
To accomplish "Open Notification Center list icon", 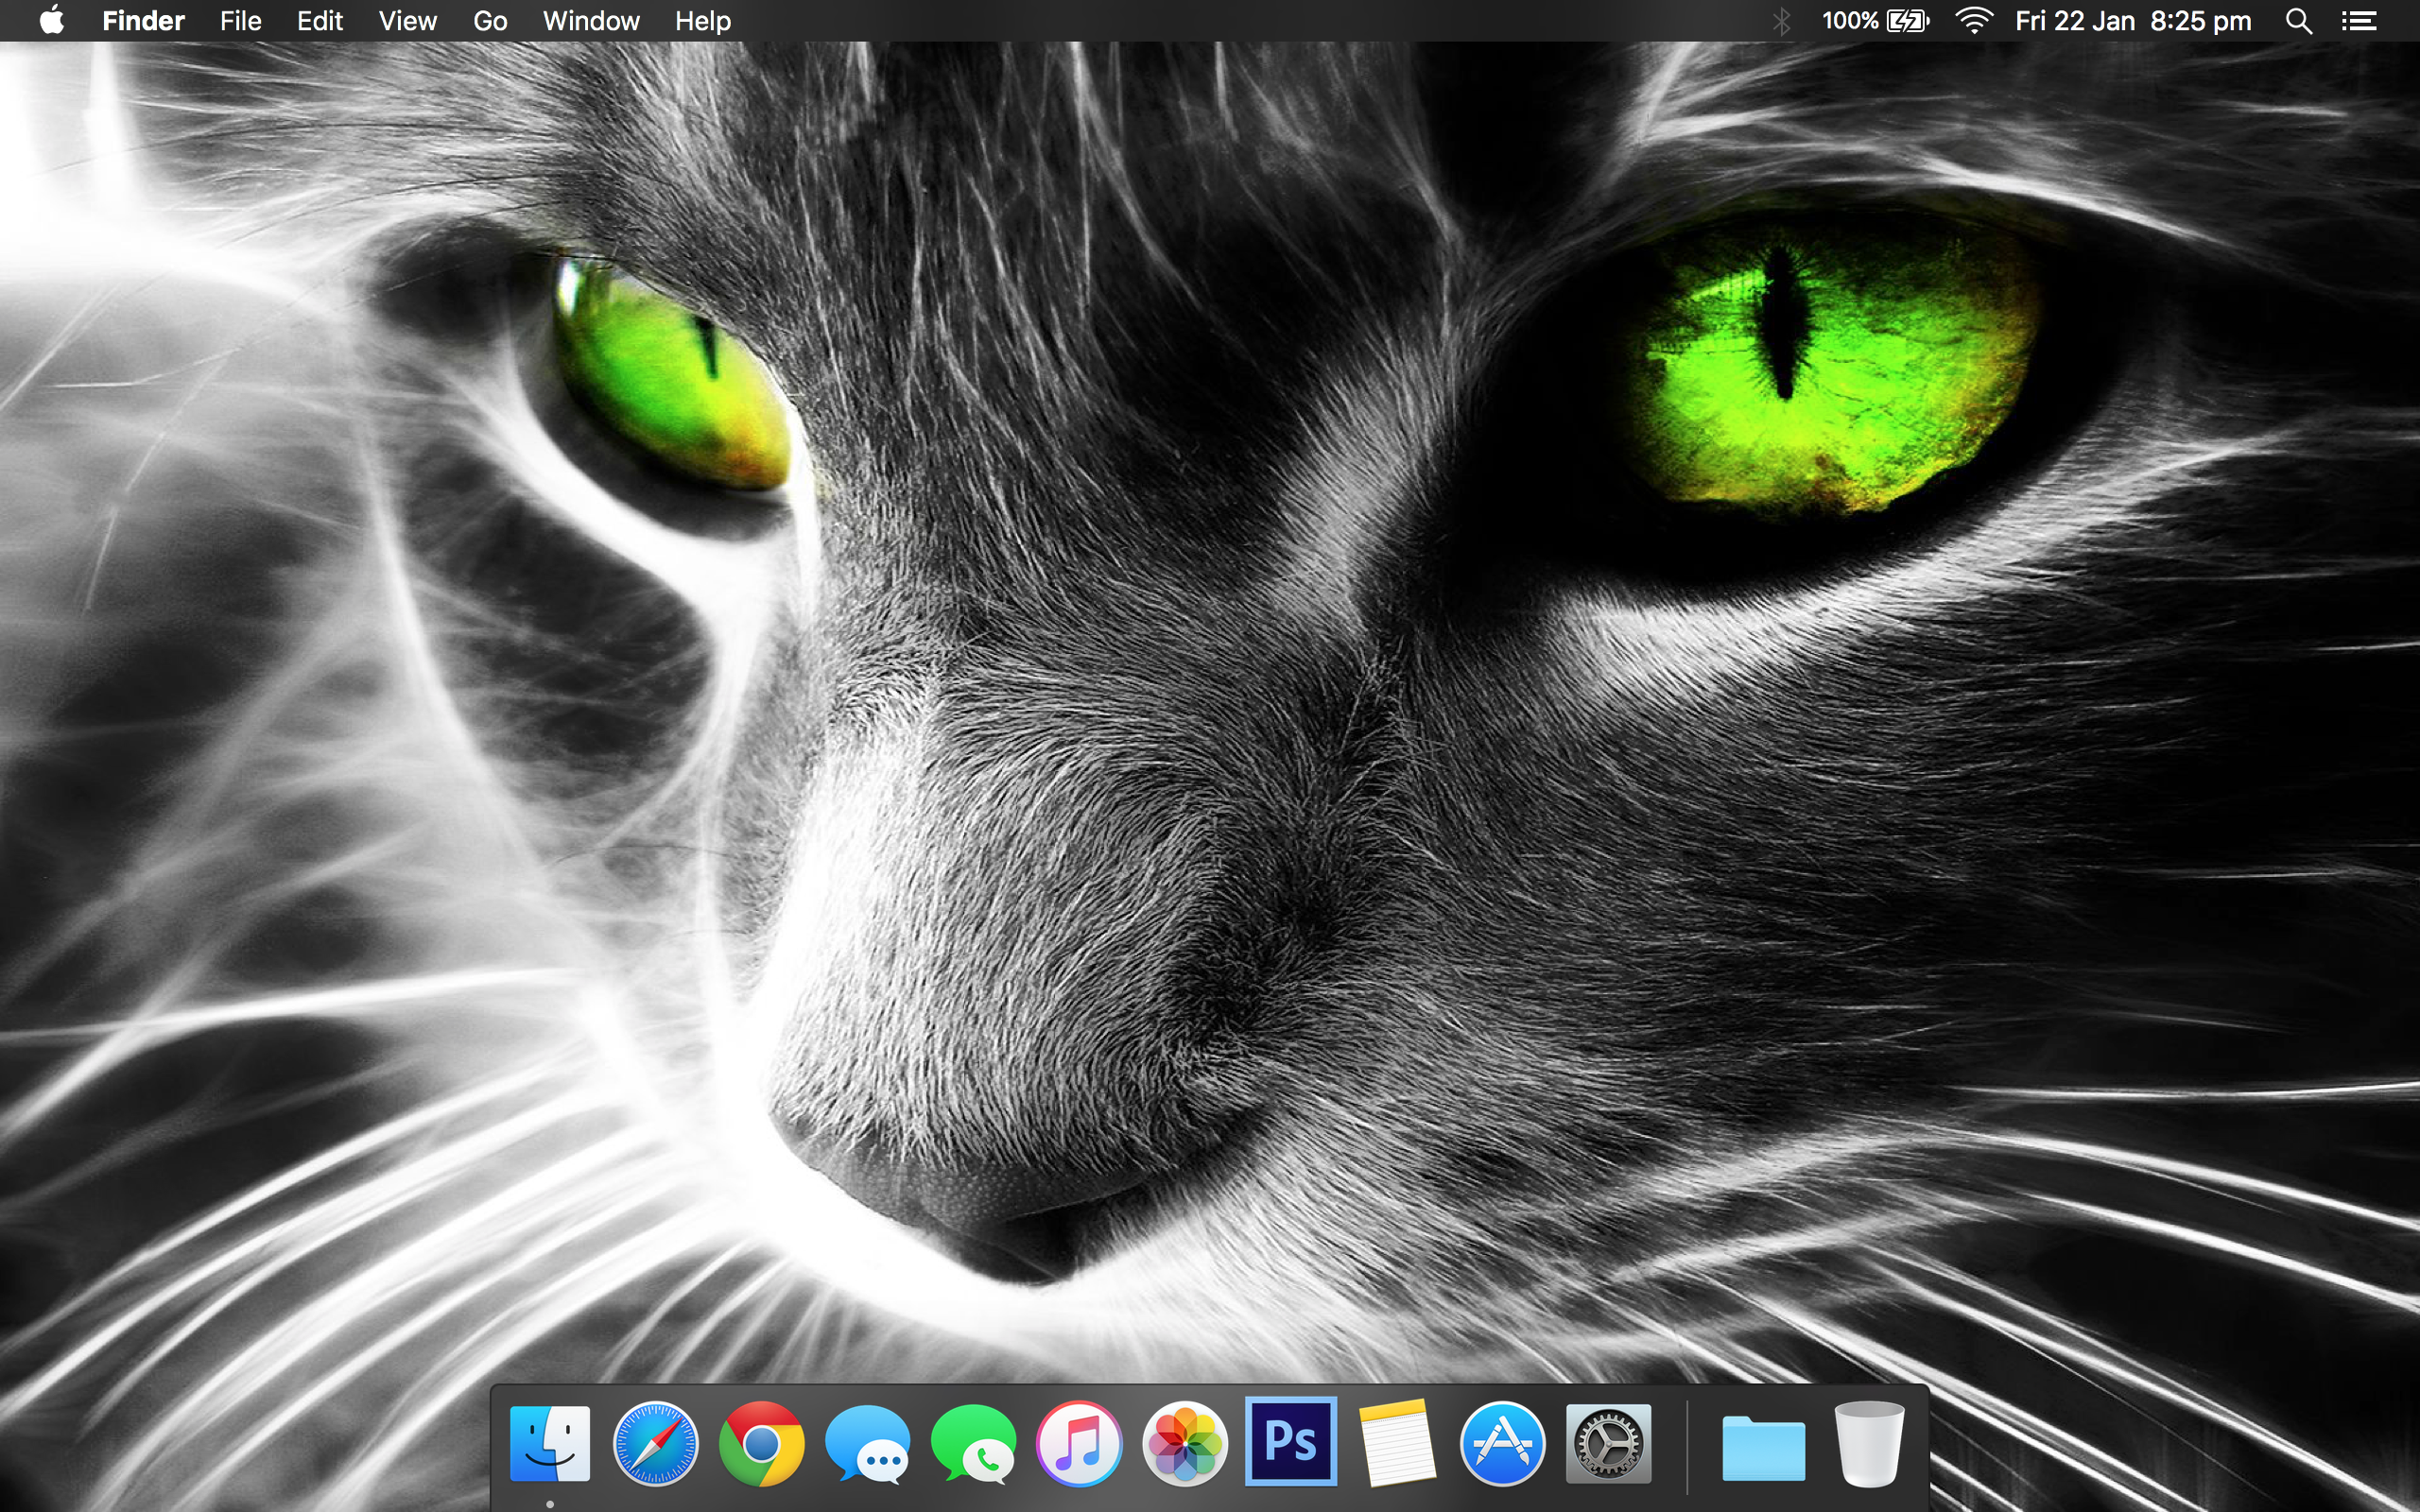I will pos(2359,20).
